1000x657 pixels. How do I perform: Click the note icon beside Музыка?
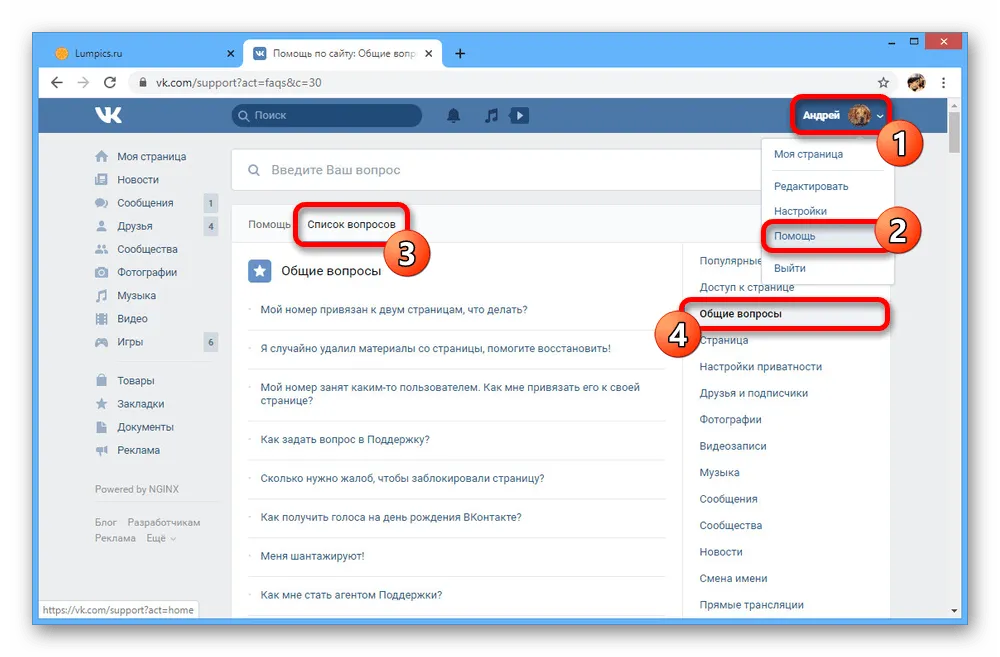(x=101, y=295)
